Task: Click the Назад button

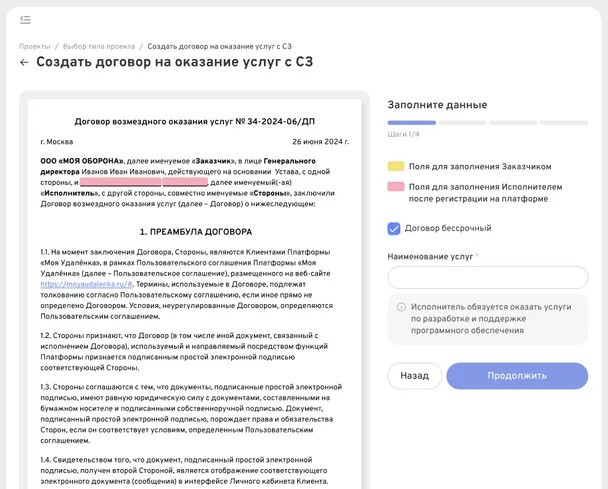Action: [x=415, y=376]
